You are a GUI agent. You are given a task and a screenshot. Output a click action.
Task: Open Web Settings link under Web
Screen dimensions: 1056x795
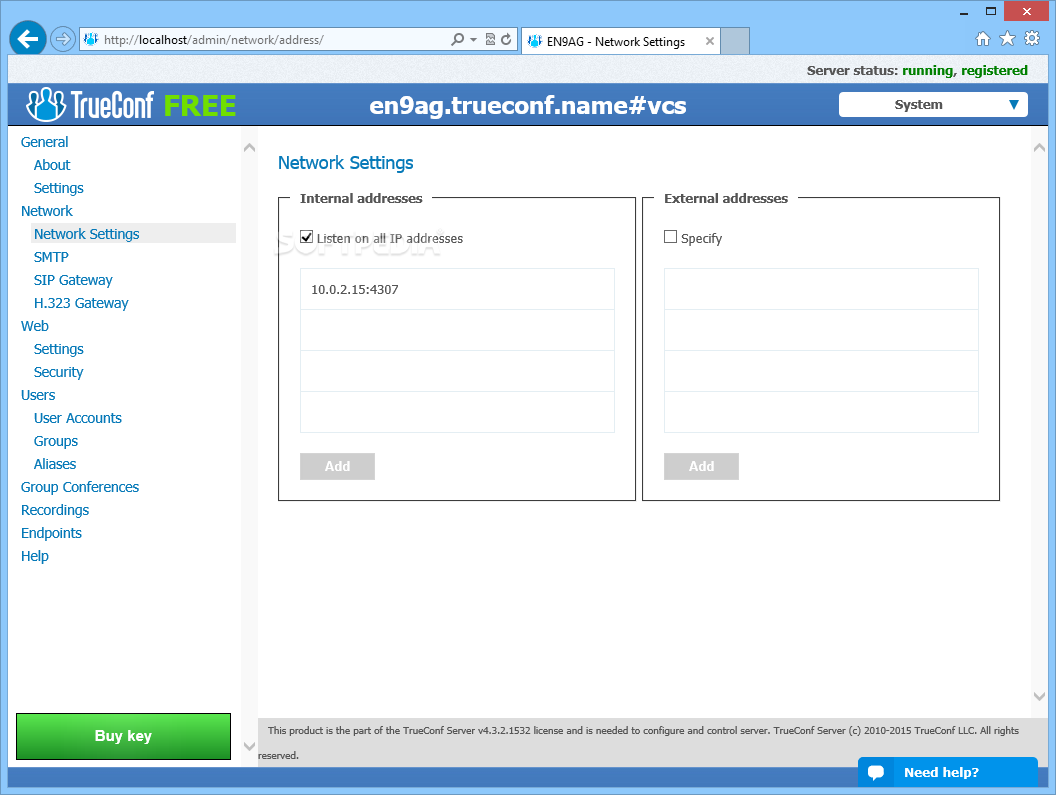click(59, 349)
